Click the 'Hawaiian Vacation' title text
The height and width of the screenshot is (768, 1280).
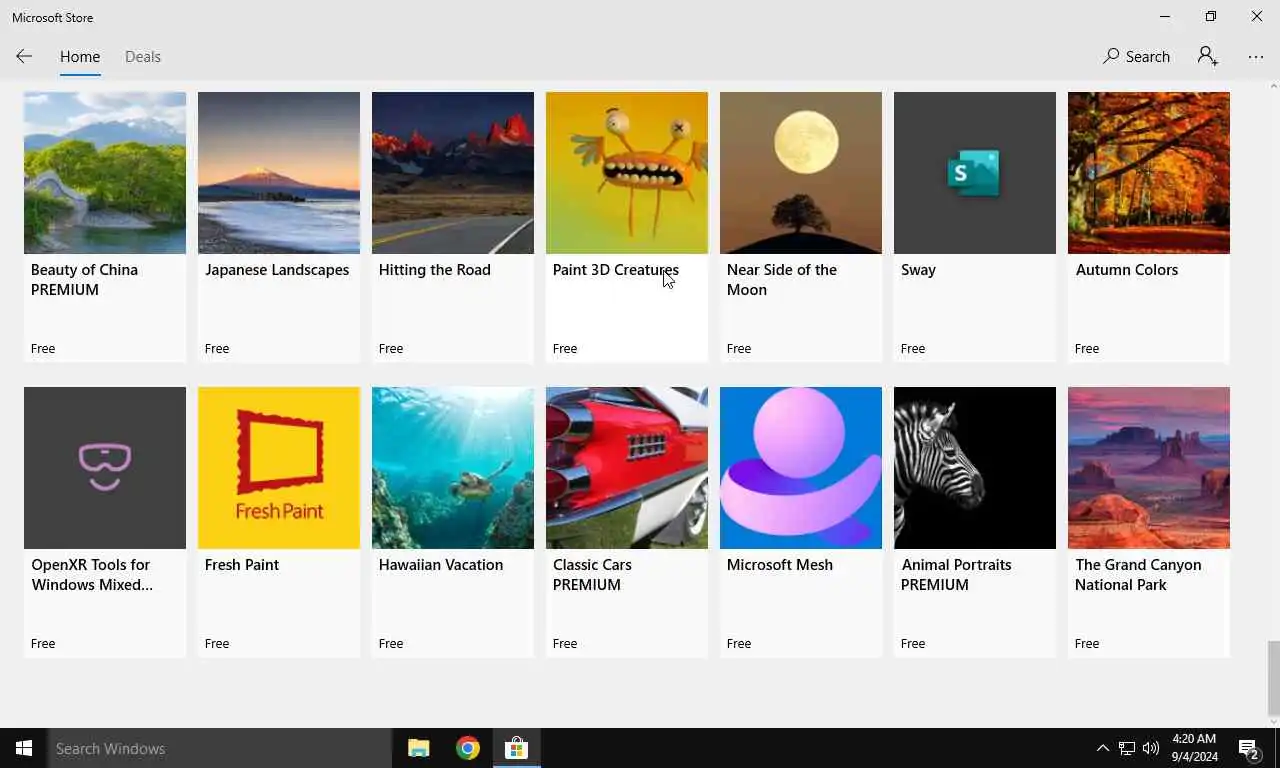(x=441, y=565)
